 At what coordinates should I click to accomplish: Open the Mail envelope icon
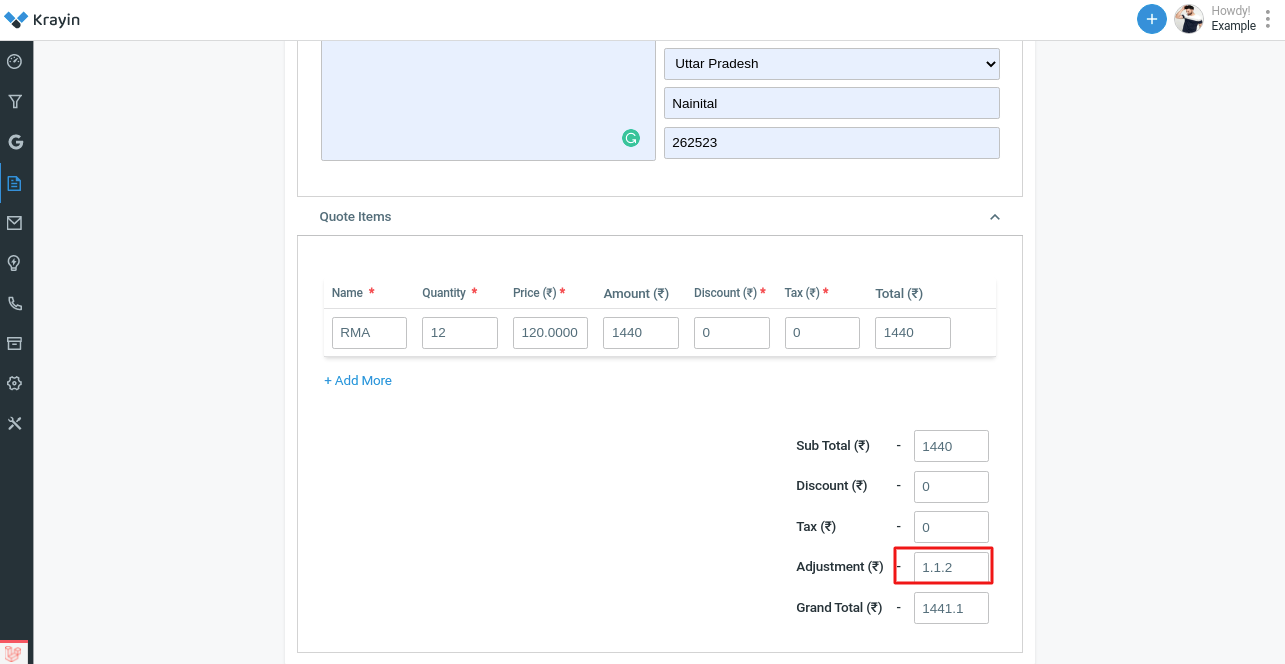(x=15, y=222)
